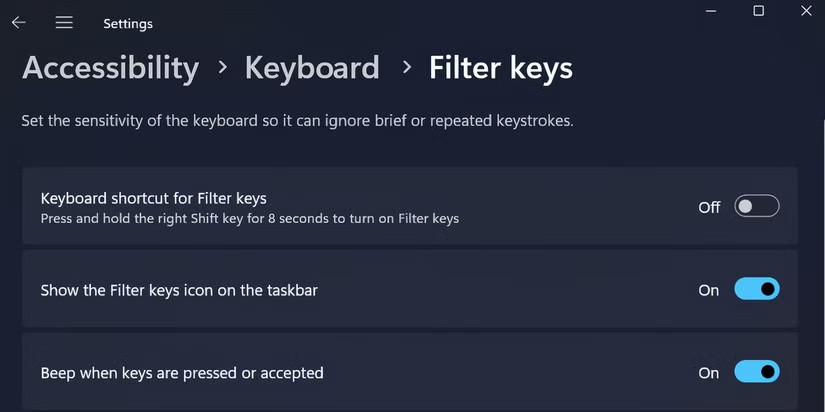Open the hamburger navigation menu
The image size is (825, 412).
pos(64,22)
